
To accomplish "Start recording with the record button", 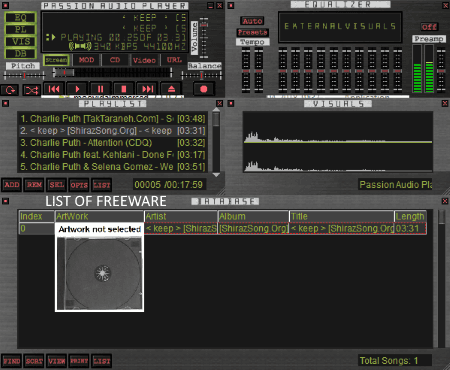I will 204,89.
